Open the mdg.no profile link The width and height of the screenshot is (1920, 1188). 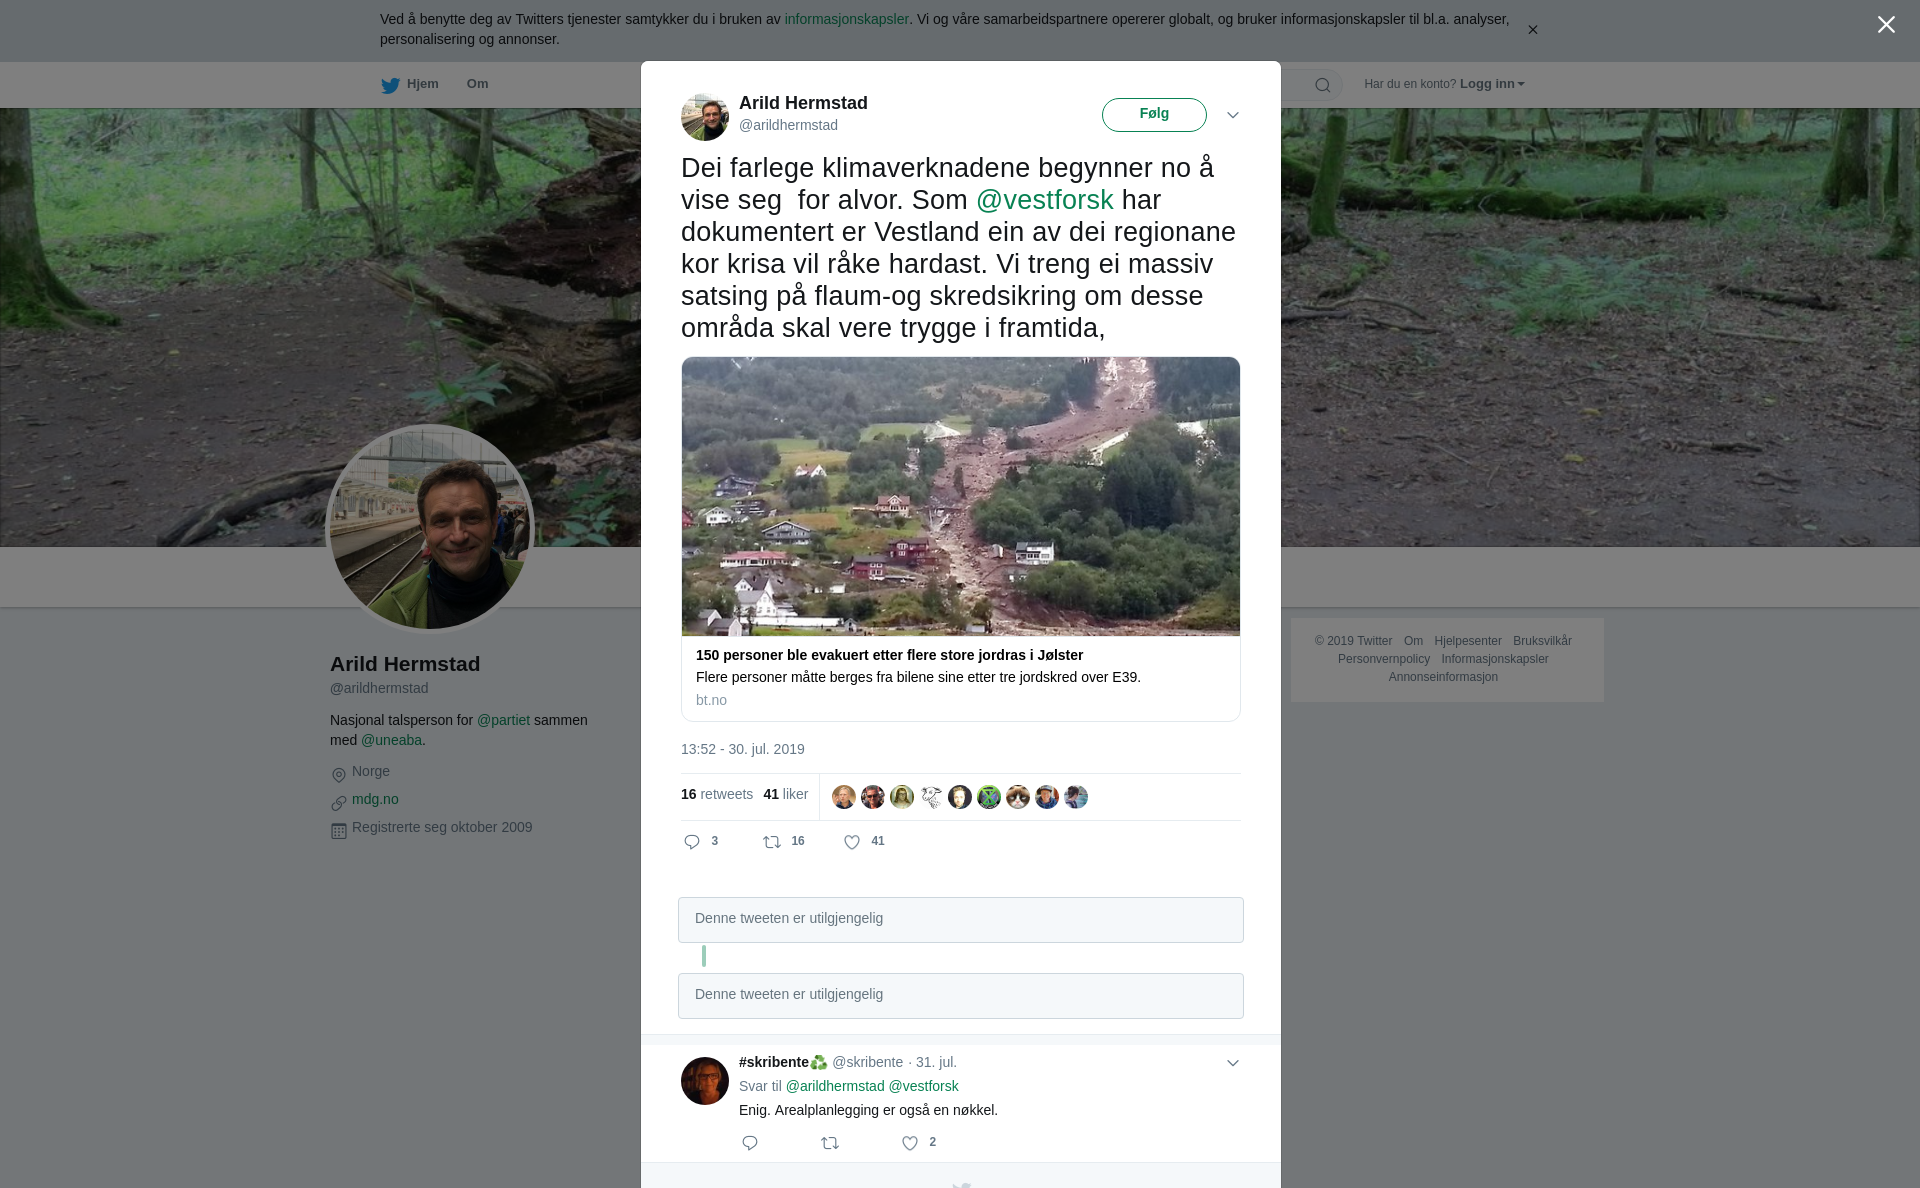pos(375,799)
